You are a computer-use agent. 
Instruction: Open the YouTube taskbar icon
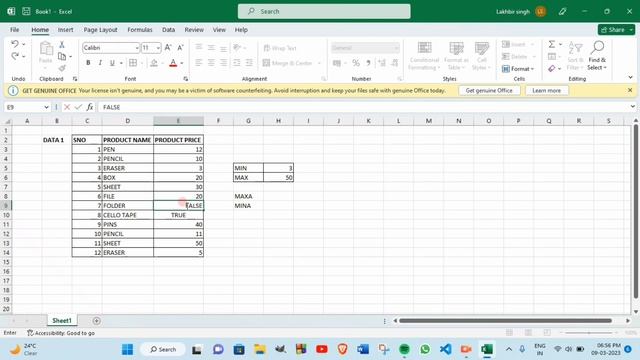322,349
